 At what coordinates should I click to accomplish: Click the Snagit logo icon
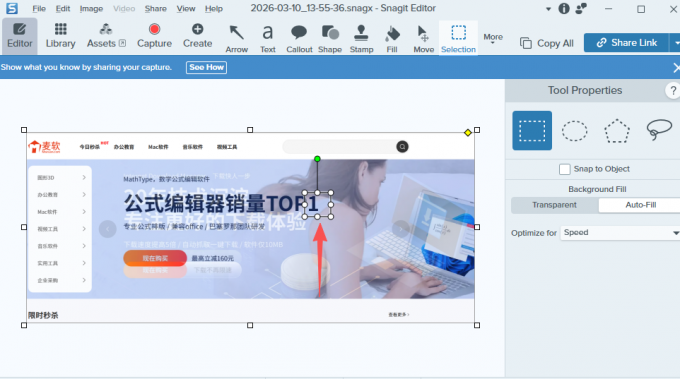[x=12, y=8]
